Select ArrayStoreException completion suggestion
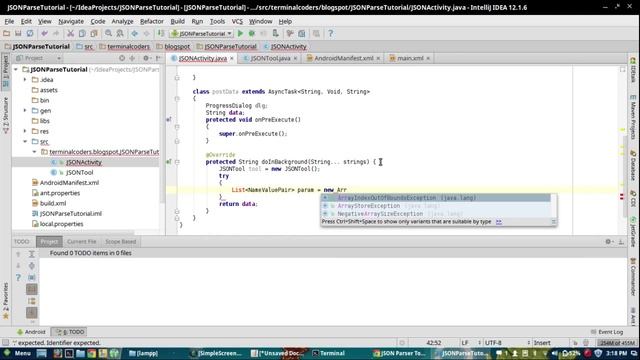640x360 pixels. (x=436, y=206)
